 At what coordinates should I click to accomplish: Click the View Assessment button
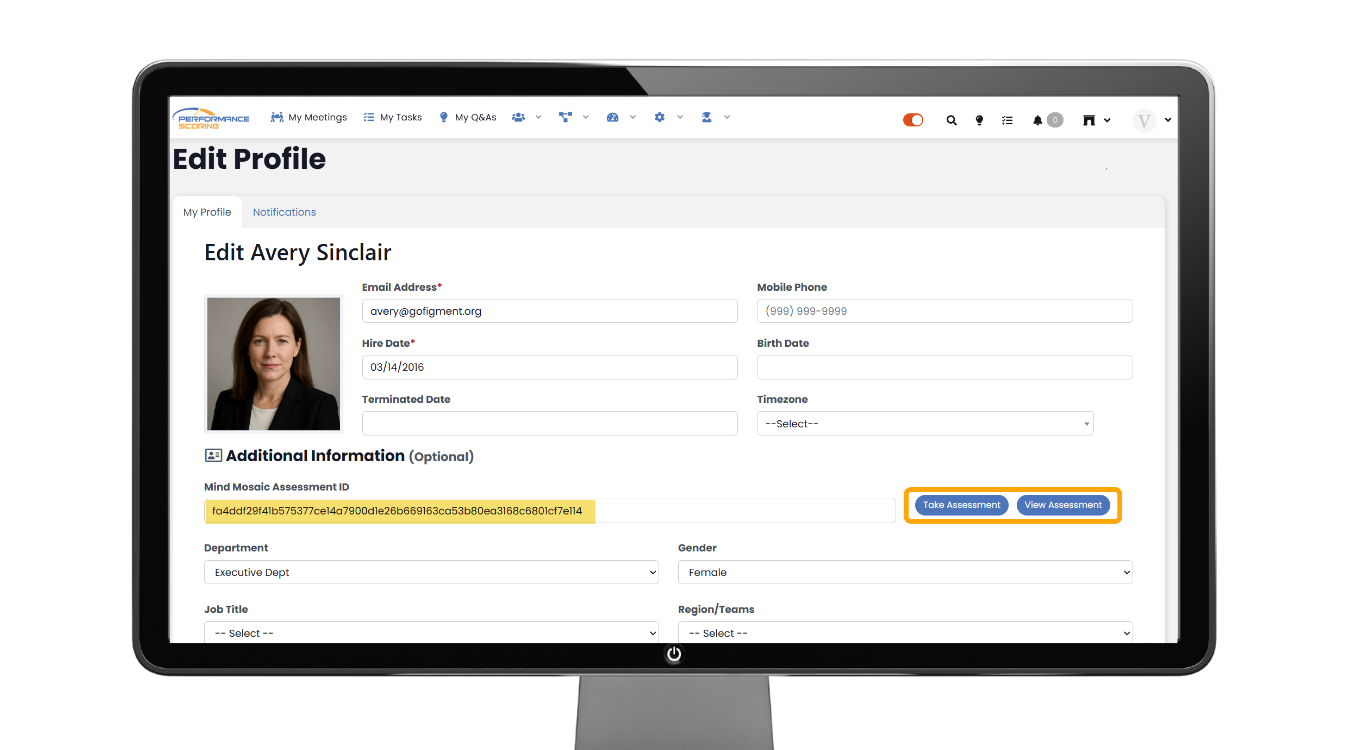(x=1063, y=505)
